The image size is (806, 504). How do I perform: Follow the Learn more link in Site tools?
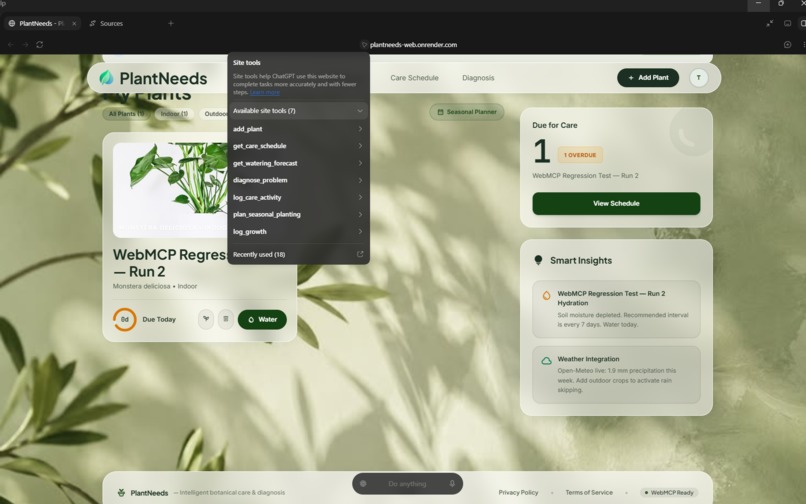[x=265, y=93]
